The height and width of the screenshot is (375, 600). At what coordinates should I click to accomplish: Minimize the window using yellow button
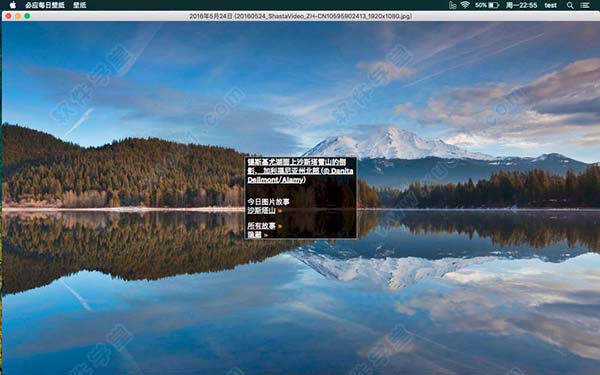(x=18, y=16)
